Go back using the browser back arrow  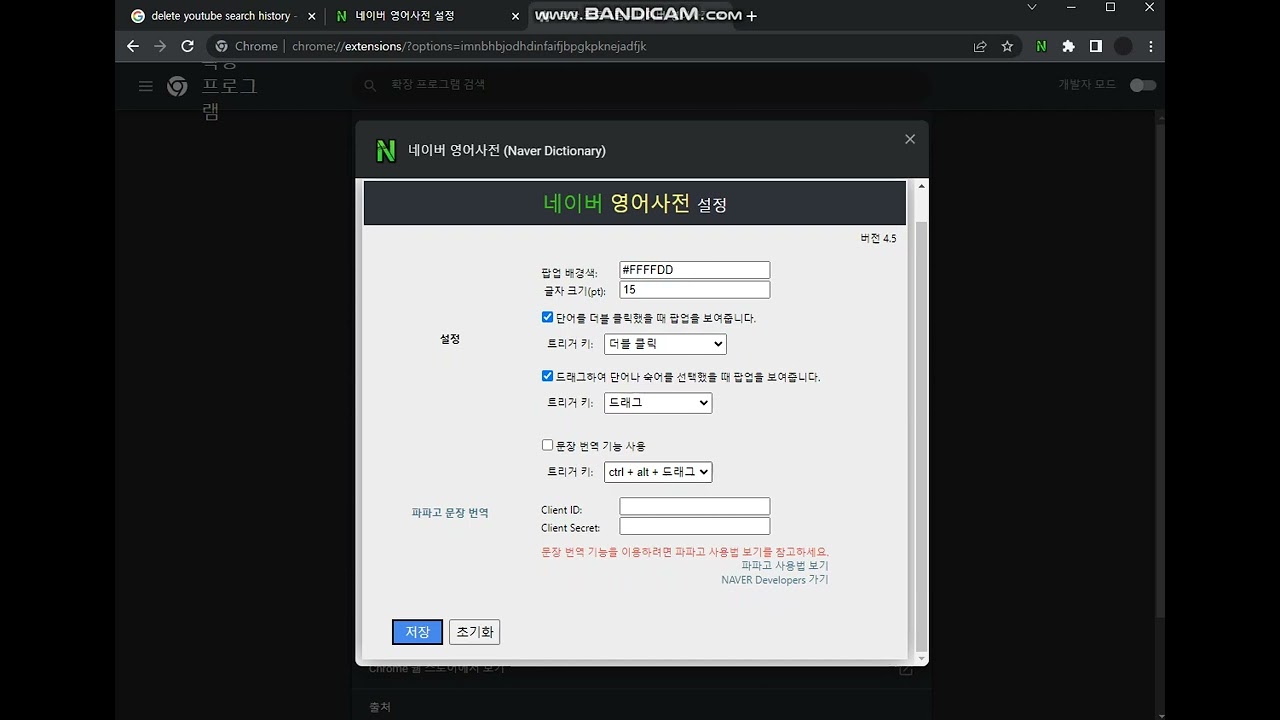point(133,46)
